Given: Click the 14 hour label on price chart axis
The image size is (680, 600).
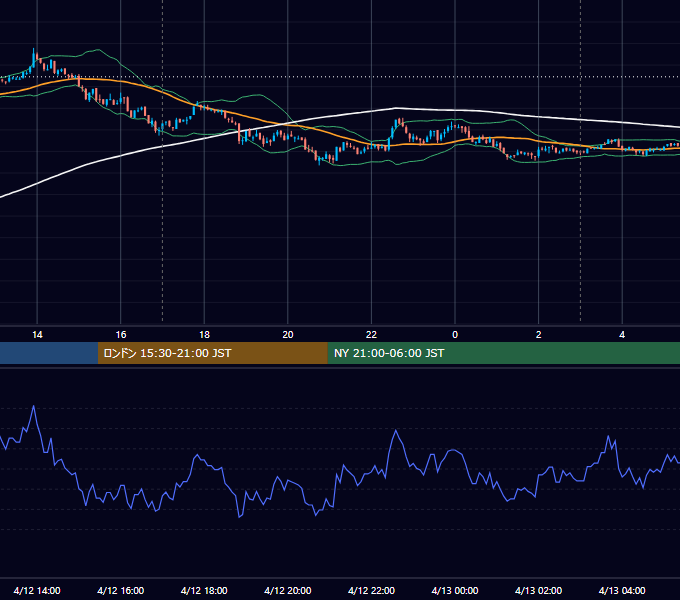Looking at the screenshot, I should (37, 335).
